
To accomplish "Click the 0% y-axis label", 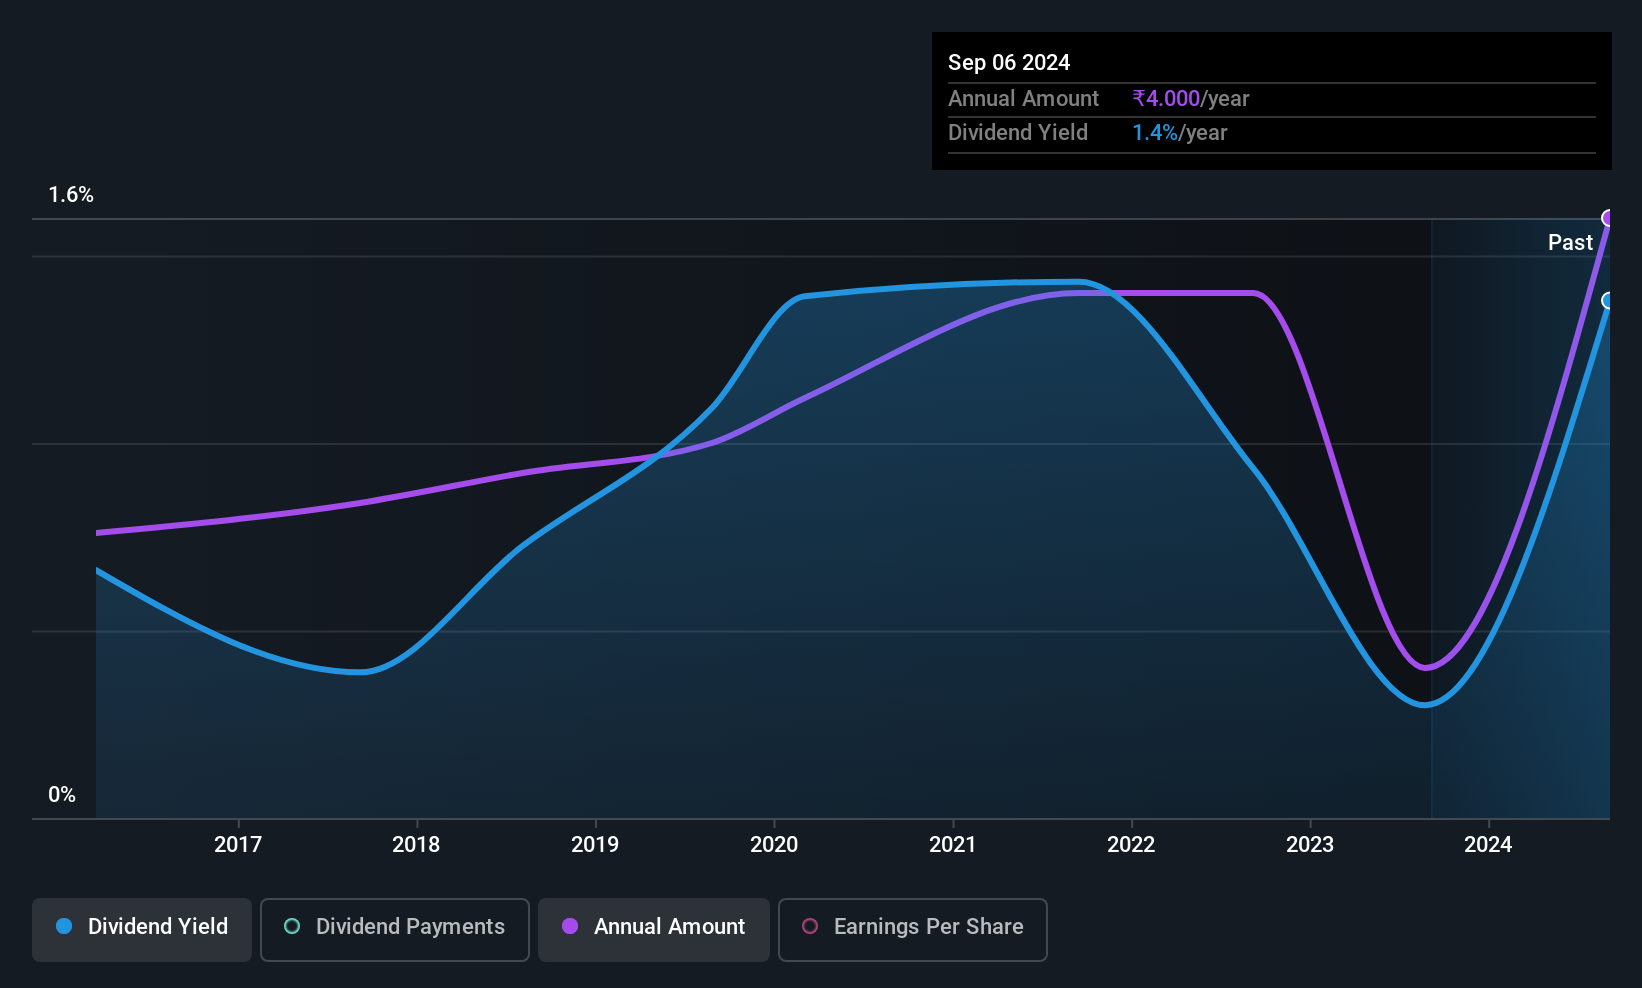I will 62,795.
